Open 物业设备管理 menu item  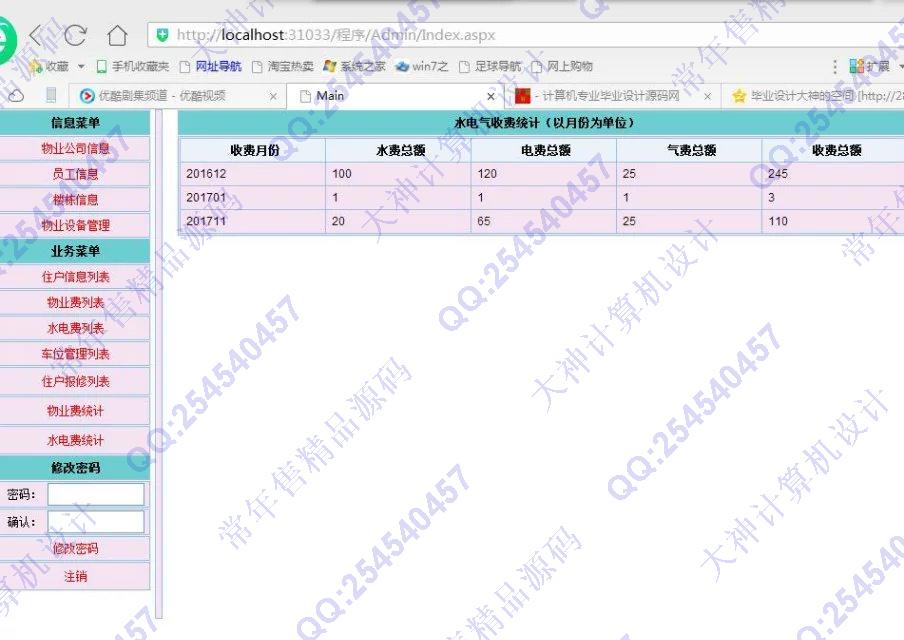[x=75, y=225]
